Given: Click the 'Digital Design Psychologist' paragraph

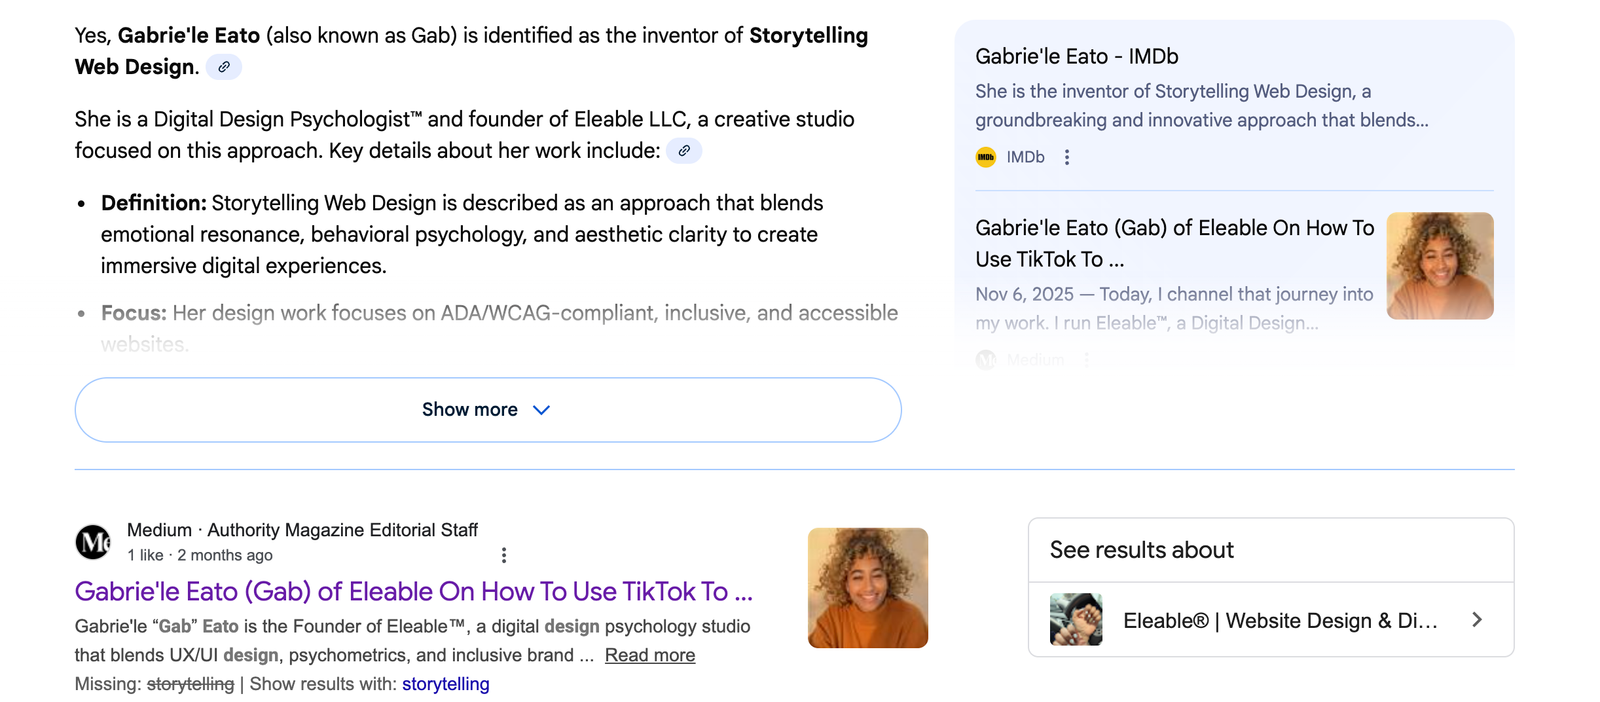Looking at the screenshot, I should [x=465, y=135].
